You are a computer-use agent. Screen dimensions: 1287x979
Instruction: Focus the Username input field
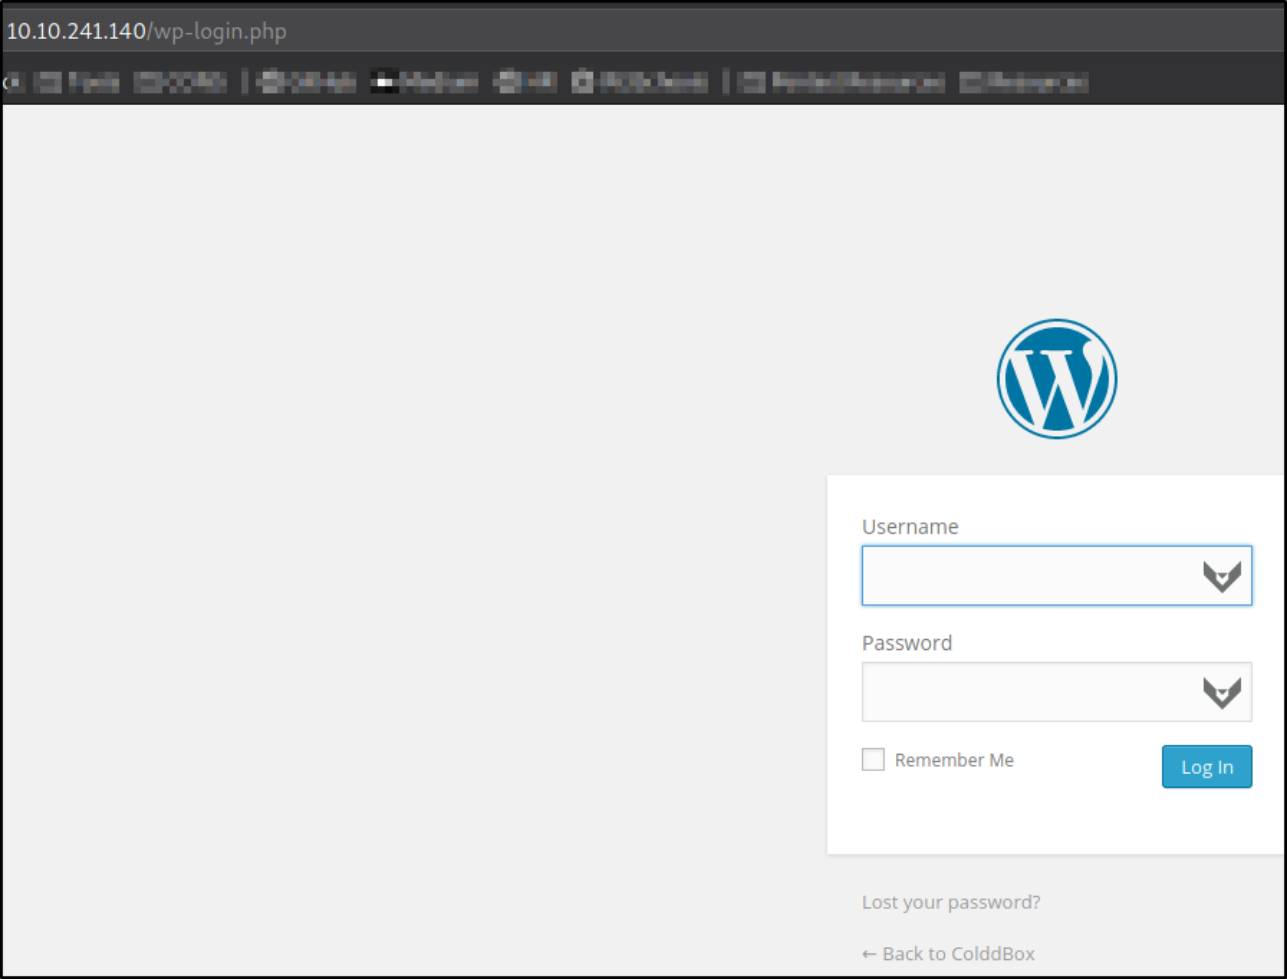point(1056,576)
